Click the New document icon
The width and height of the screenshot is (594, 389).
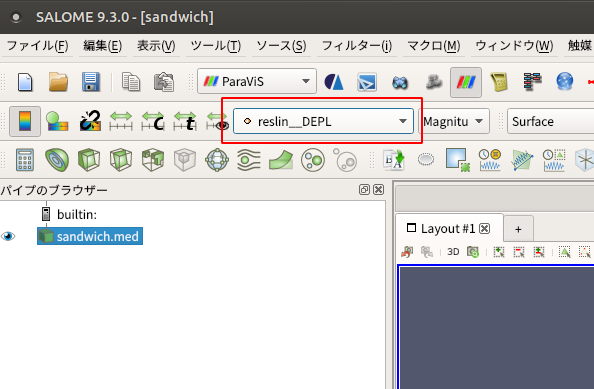(x=25, y=82)
